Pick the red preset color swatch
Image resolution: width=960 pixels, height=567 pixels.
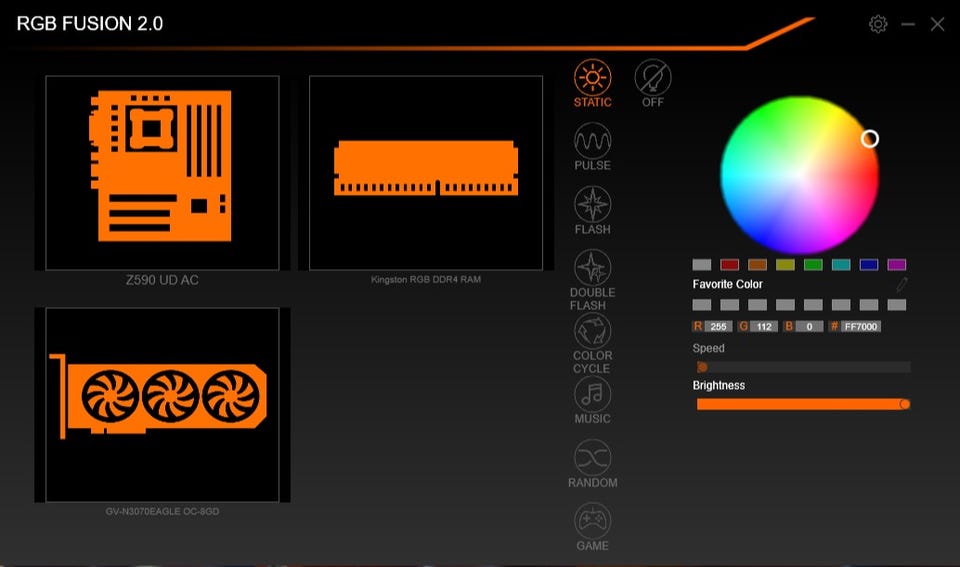(x=730, y=265)
